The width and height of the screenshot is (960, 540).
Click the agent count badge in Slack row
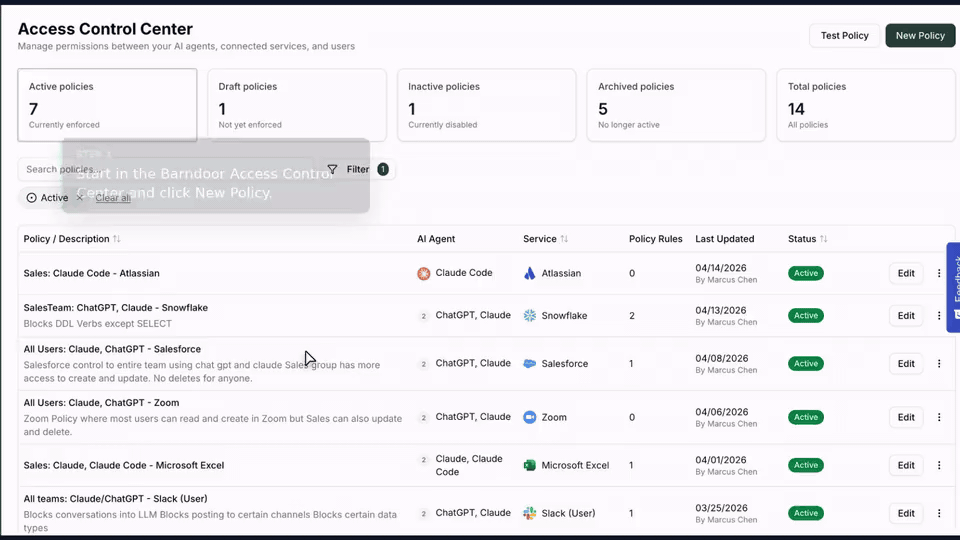click(423, 514)
